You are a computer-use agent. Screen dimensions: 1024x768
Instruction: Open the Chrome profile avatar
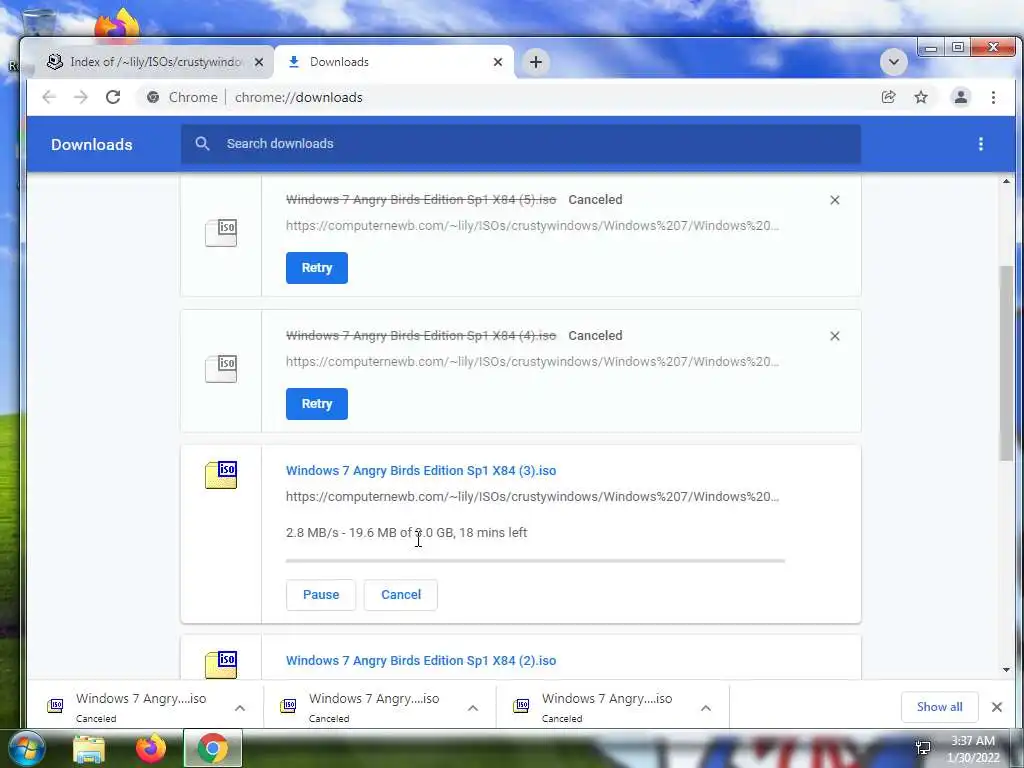tap(961, 97)
